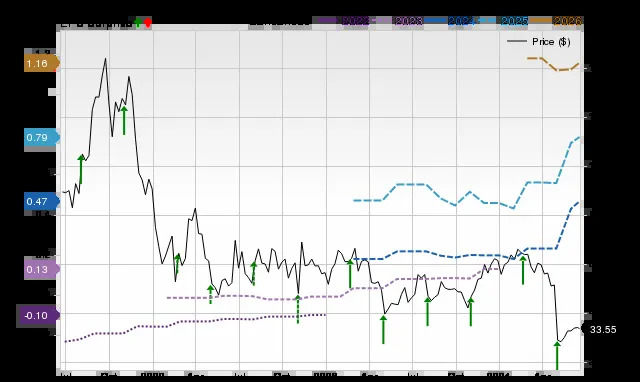Click the green arrow below the second price peak
The height and width of the screenshot is (382, 640).
pos(124,120)
